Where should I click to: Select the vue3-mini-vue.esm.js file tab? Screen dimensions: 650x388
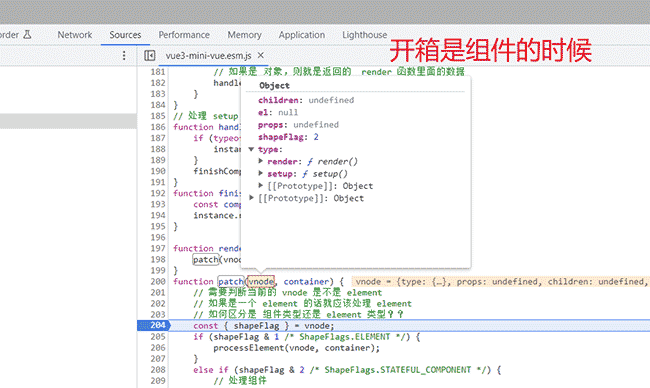[x=209, y=56]
